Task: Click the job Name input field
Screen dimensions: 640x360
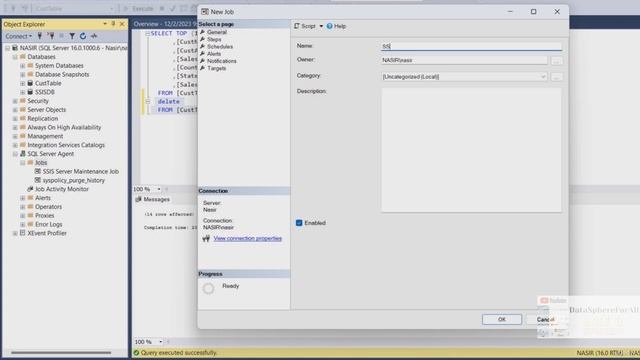Action: (x=471, y=47)
